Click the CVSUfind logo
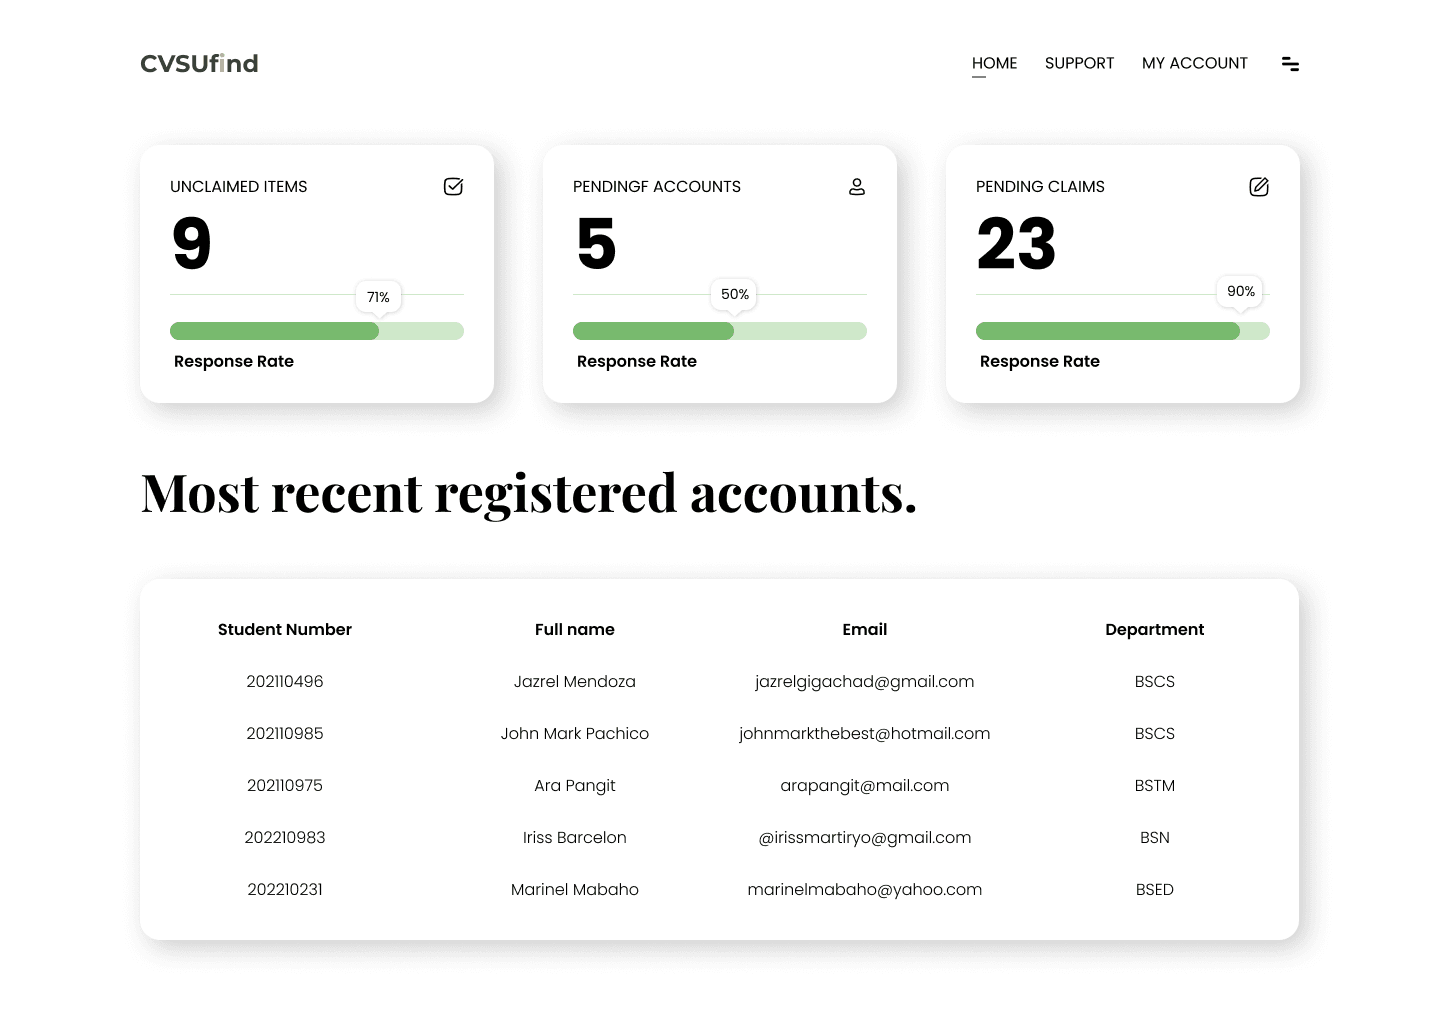Image resolution: width=1440 pixels, height=1024 pixels. point(199,64)
